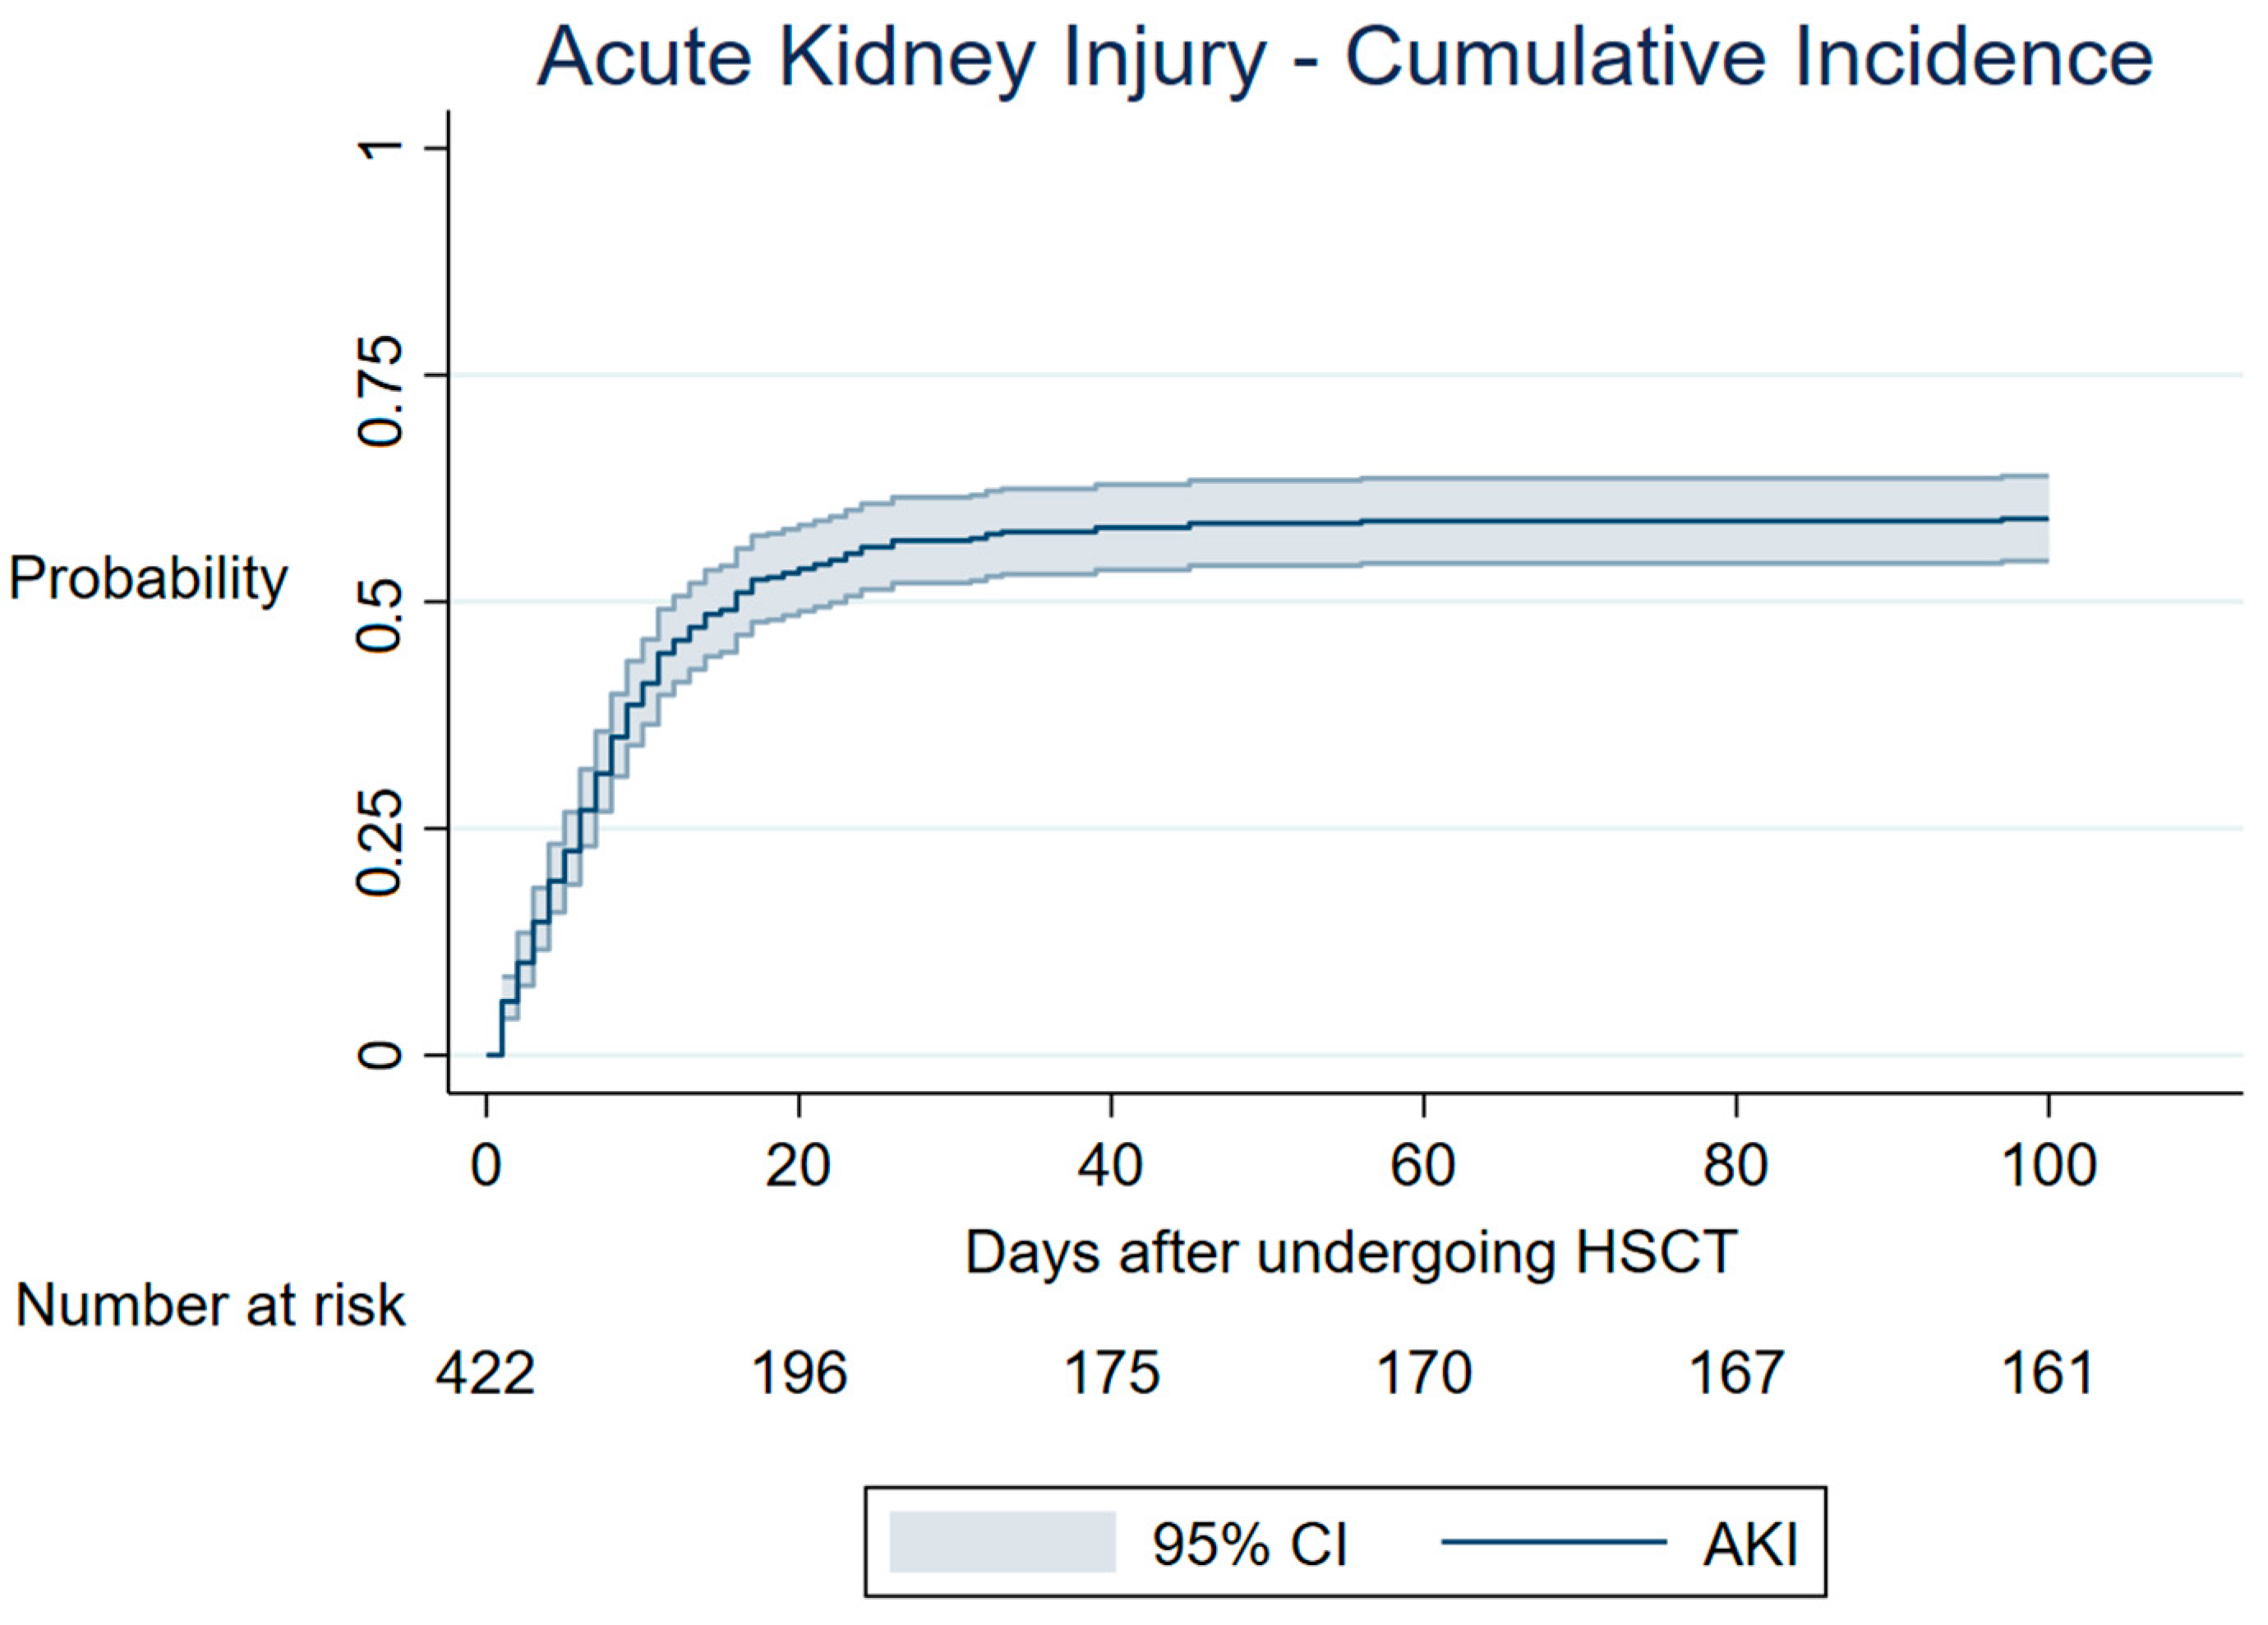Click the x-axis tick label '100'
The height and width of the screenshot is (1625, 2268).
(x=2048, y=1166)
